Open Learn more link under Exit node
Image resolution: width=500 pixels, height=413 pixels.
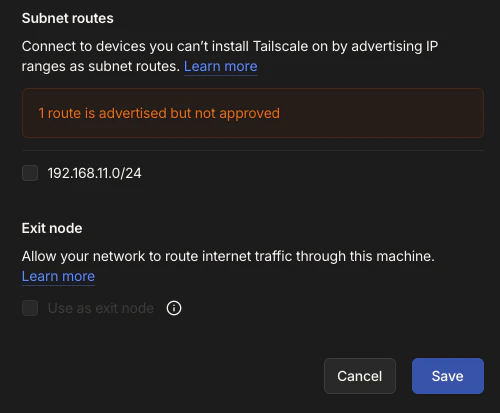coord(58,276)
